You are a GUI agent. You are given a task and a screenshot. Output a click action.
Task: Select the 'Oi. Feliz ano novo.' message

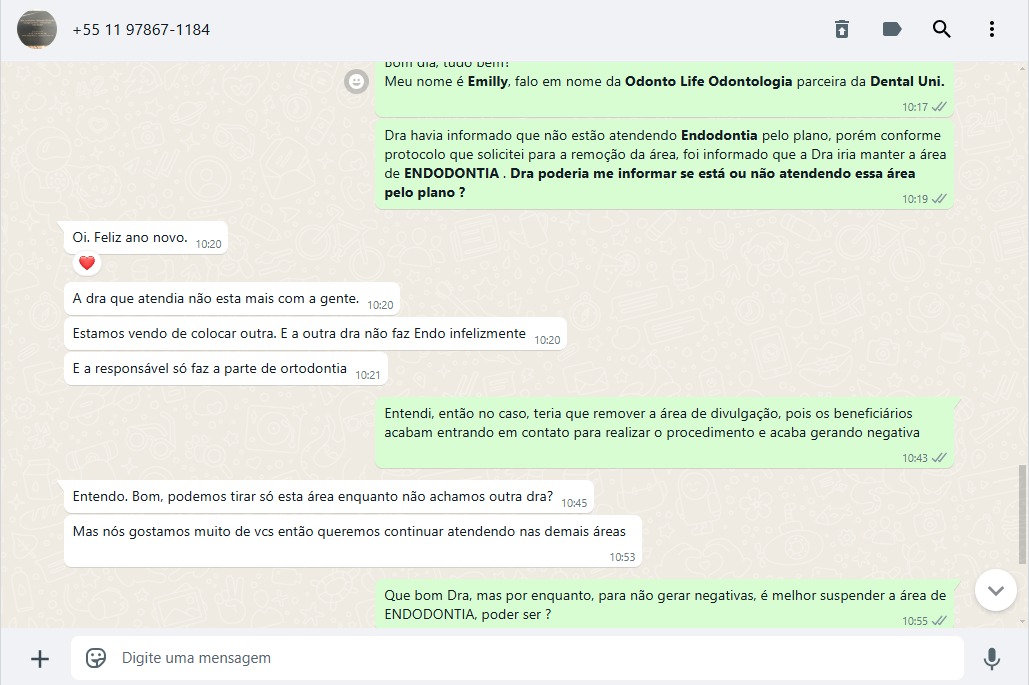(146, 238)
